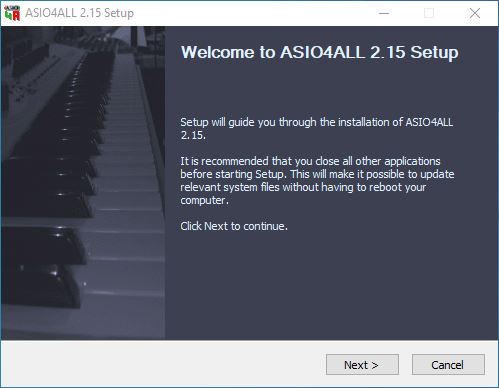
Task: Cancel the ASIO4ALL setup
Action: [x=448, y=365]
